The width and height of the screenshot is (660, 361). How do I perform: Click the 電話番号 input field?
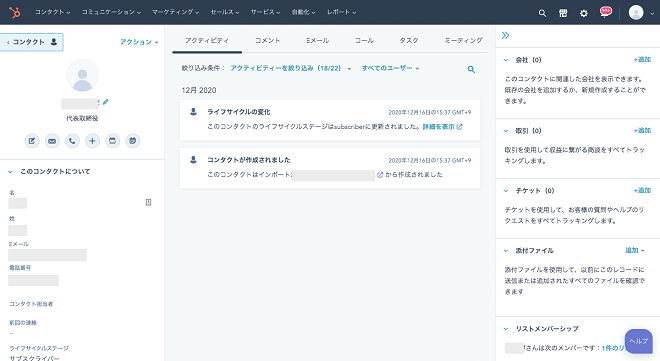(x=33, y=280)
